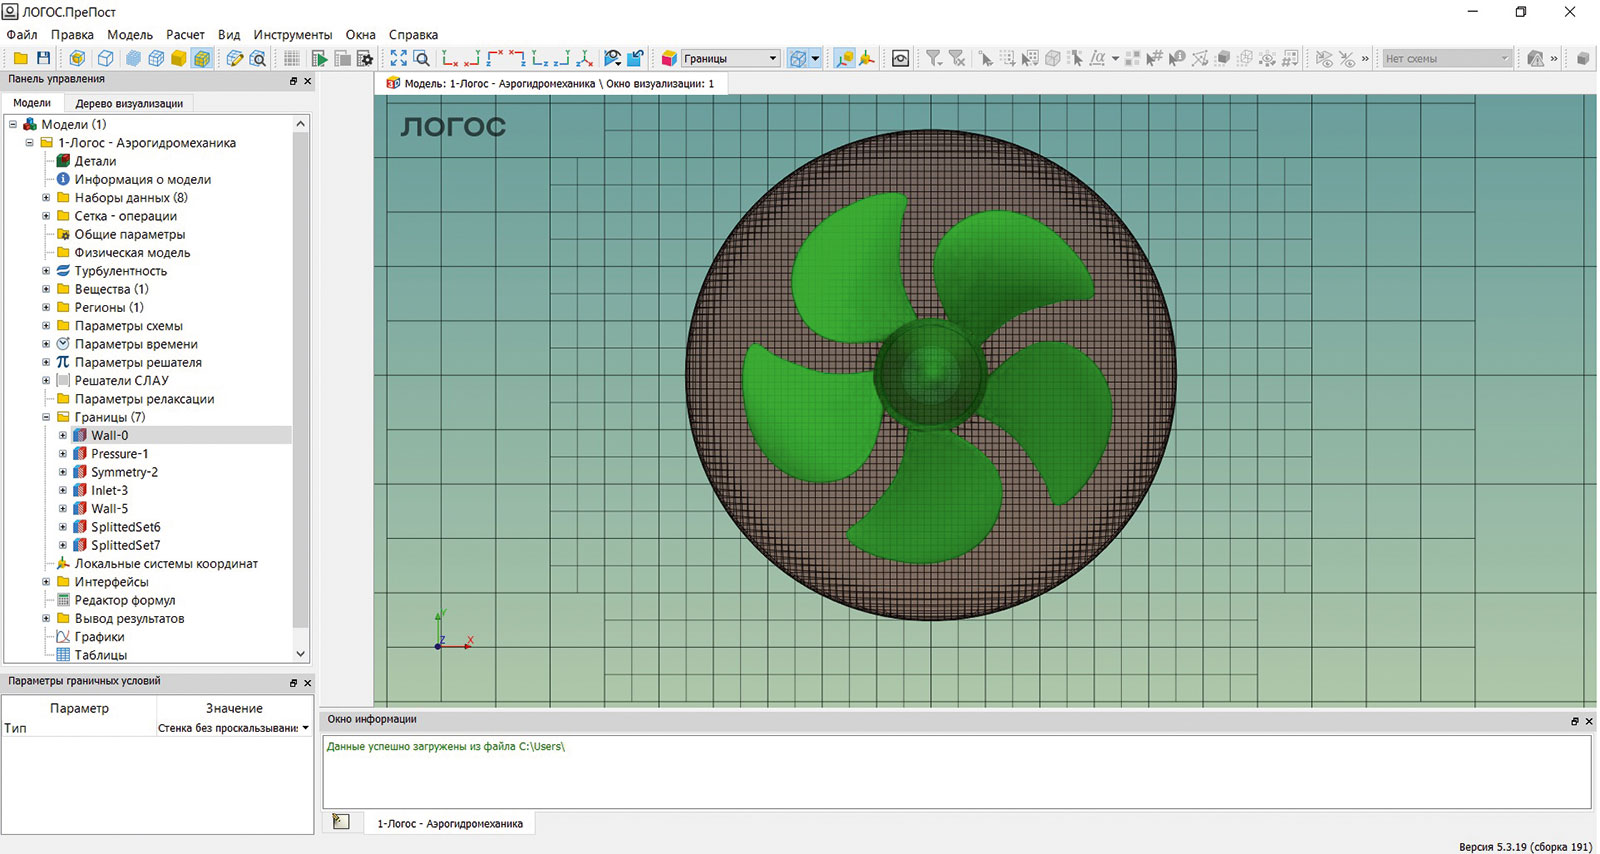
Task: Click the magnifier zoom tool icon
Action: (421, 59)
